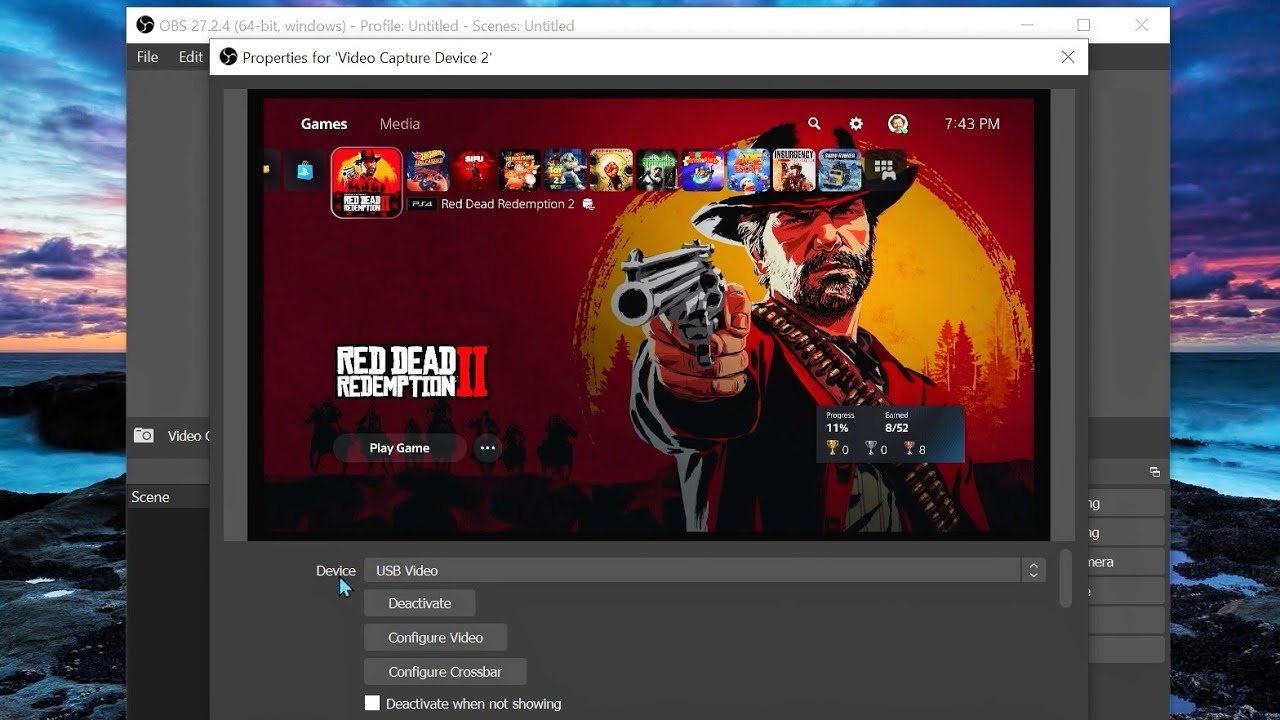
Task: Click the 'Red Dead Redemption 2' title text
Action: tap(508, 204)
